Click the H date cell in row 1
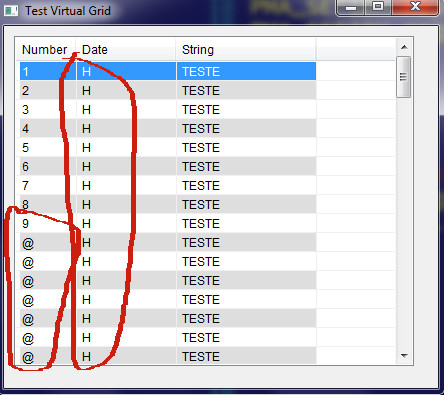 click(126, 71)
